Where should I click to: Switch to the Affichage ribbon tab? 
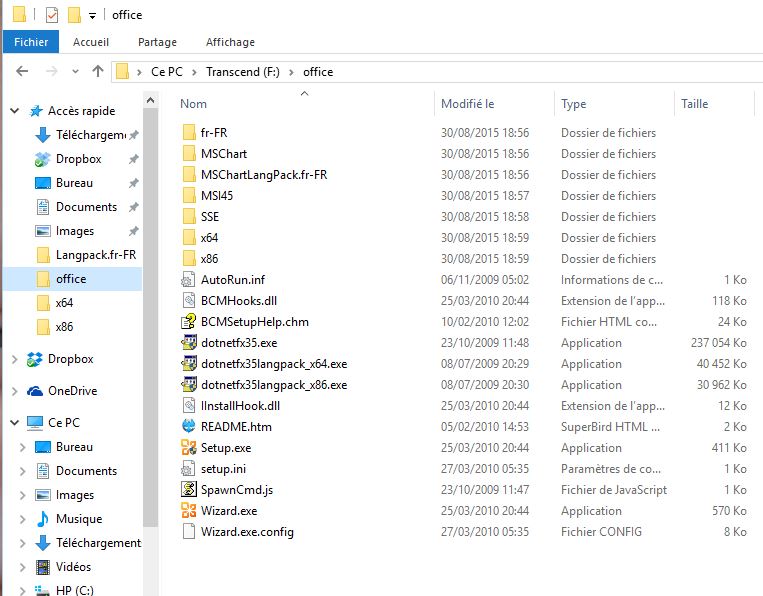[230, 42]
